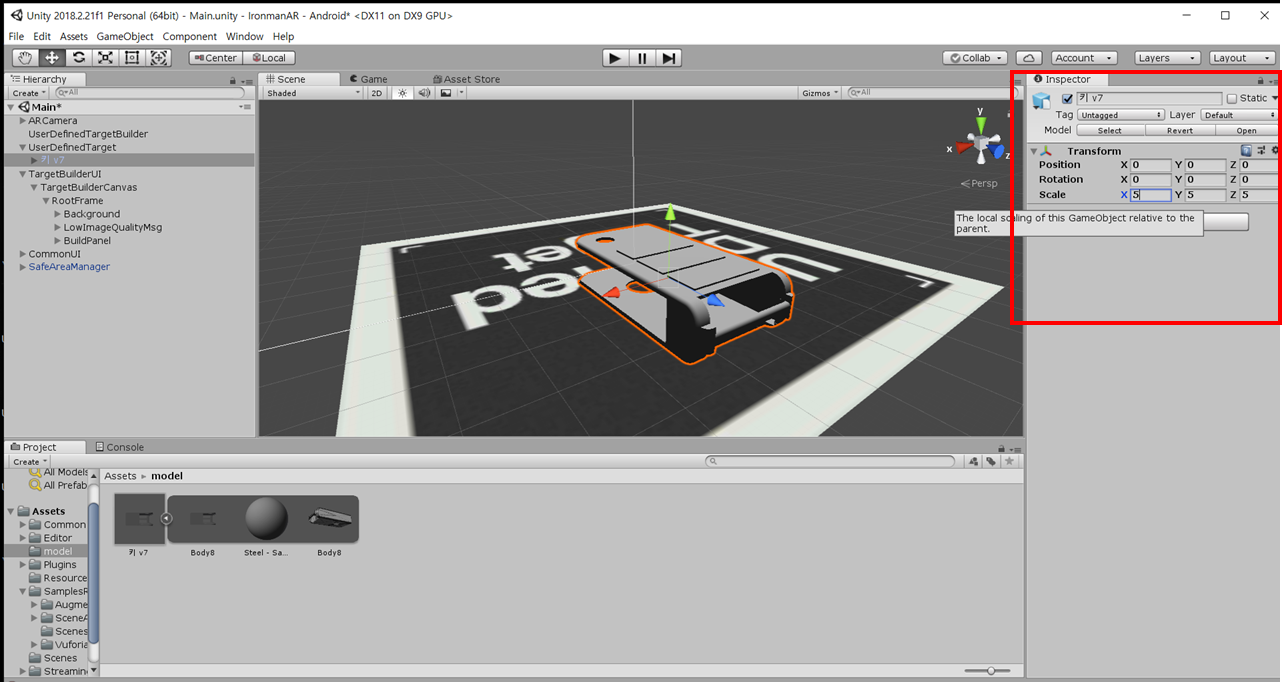Click the GameObject cube icon in Inspector
Image resolution: width=1282 pixels, height=682 pixels.
1042,100
